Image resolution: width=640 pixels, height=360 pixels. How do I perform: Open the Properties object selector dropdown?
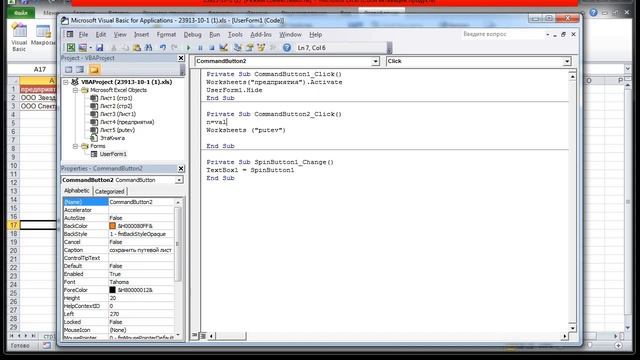pyautogui.click(x=179, y=180)
